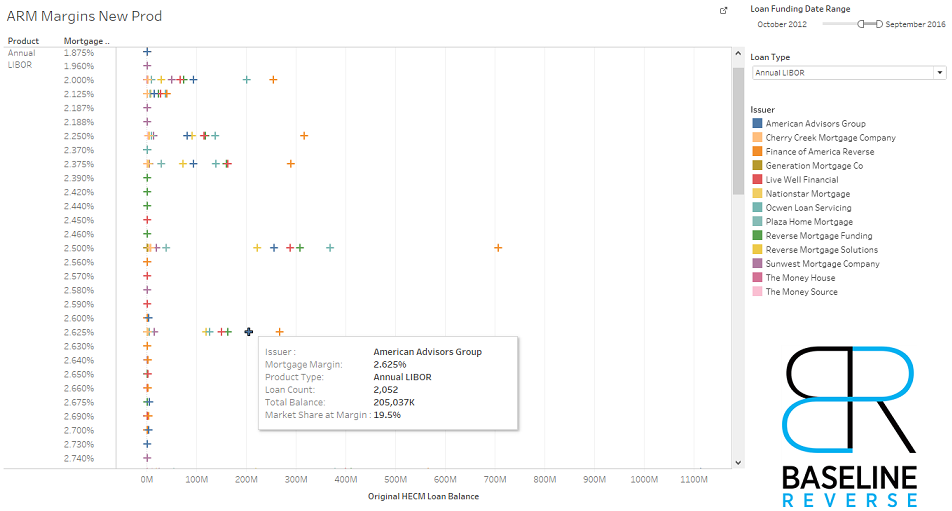Image resolution: width=952 pixels, height=511 pixels.
Task: Click the scroll up arrow of the chart
Action: [738, 53]
